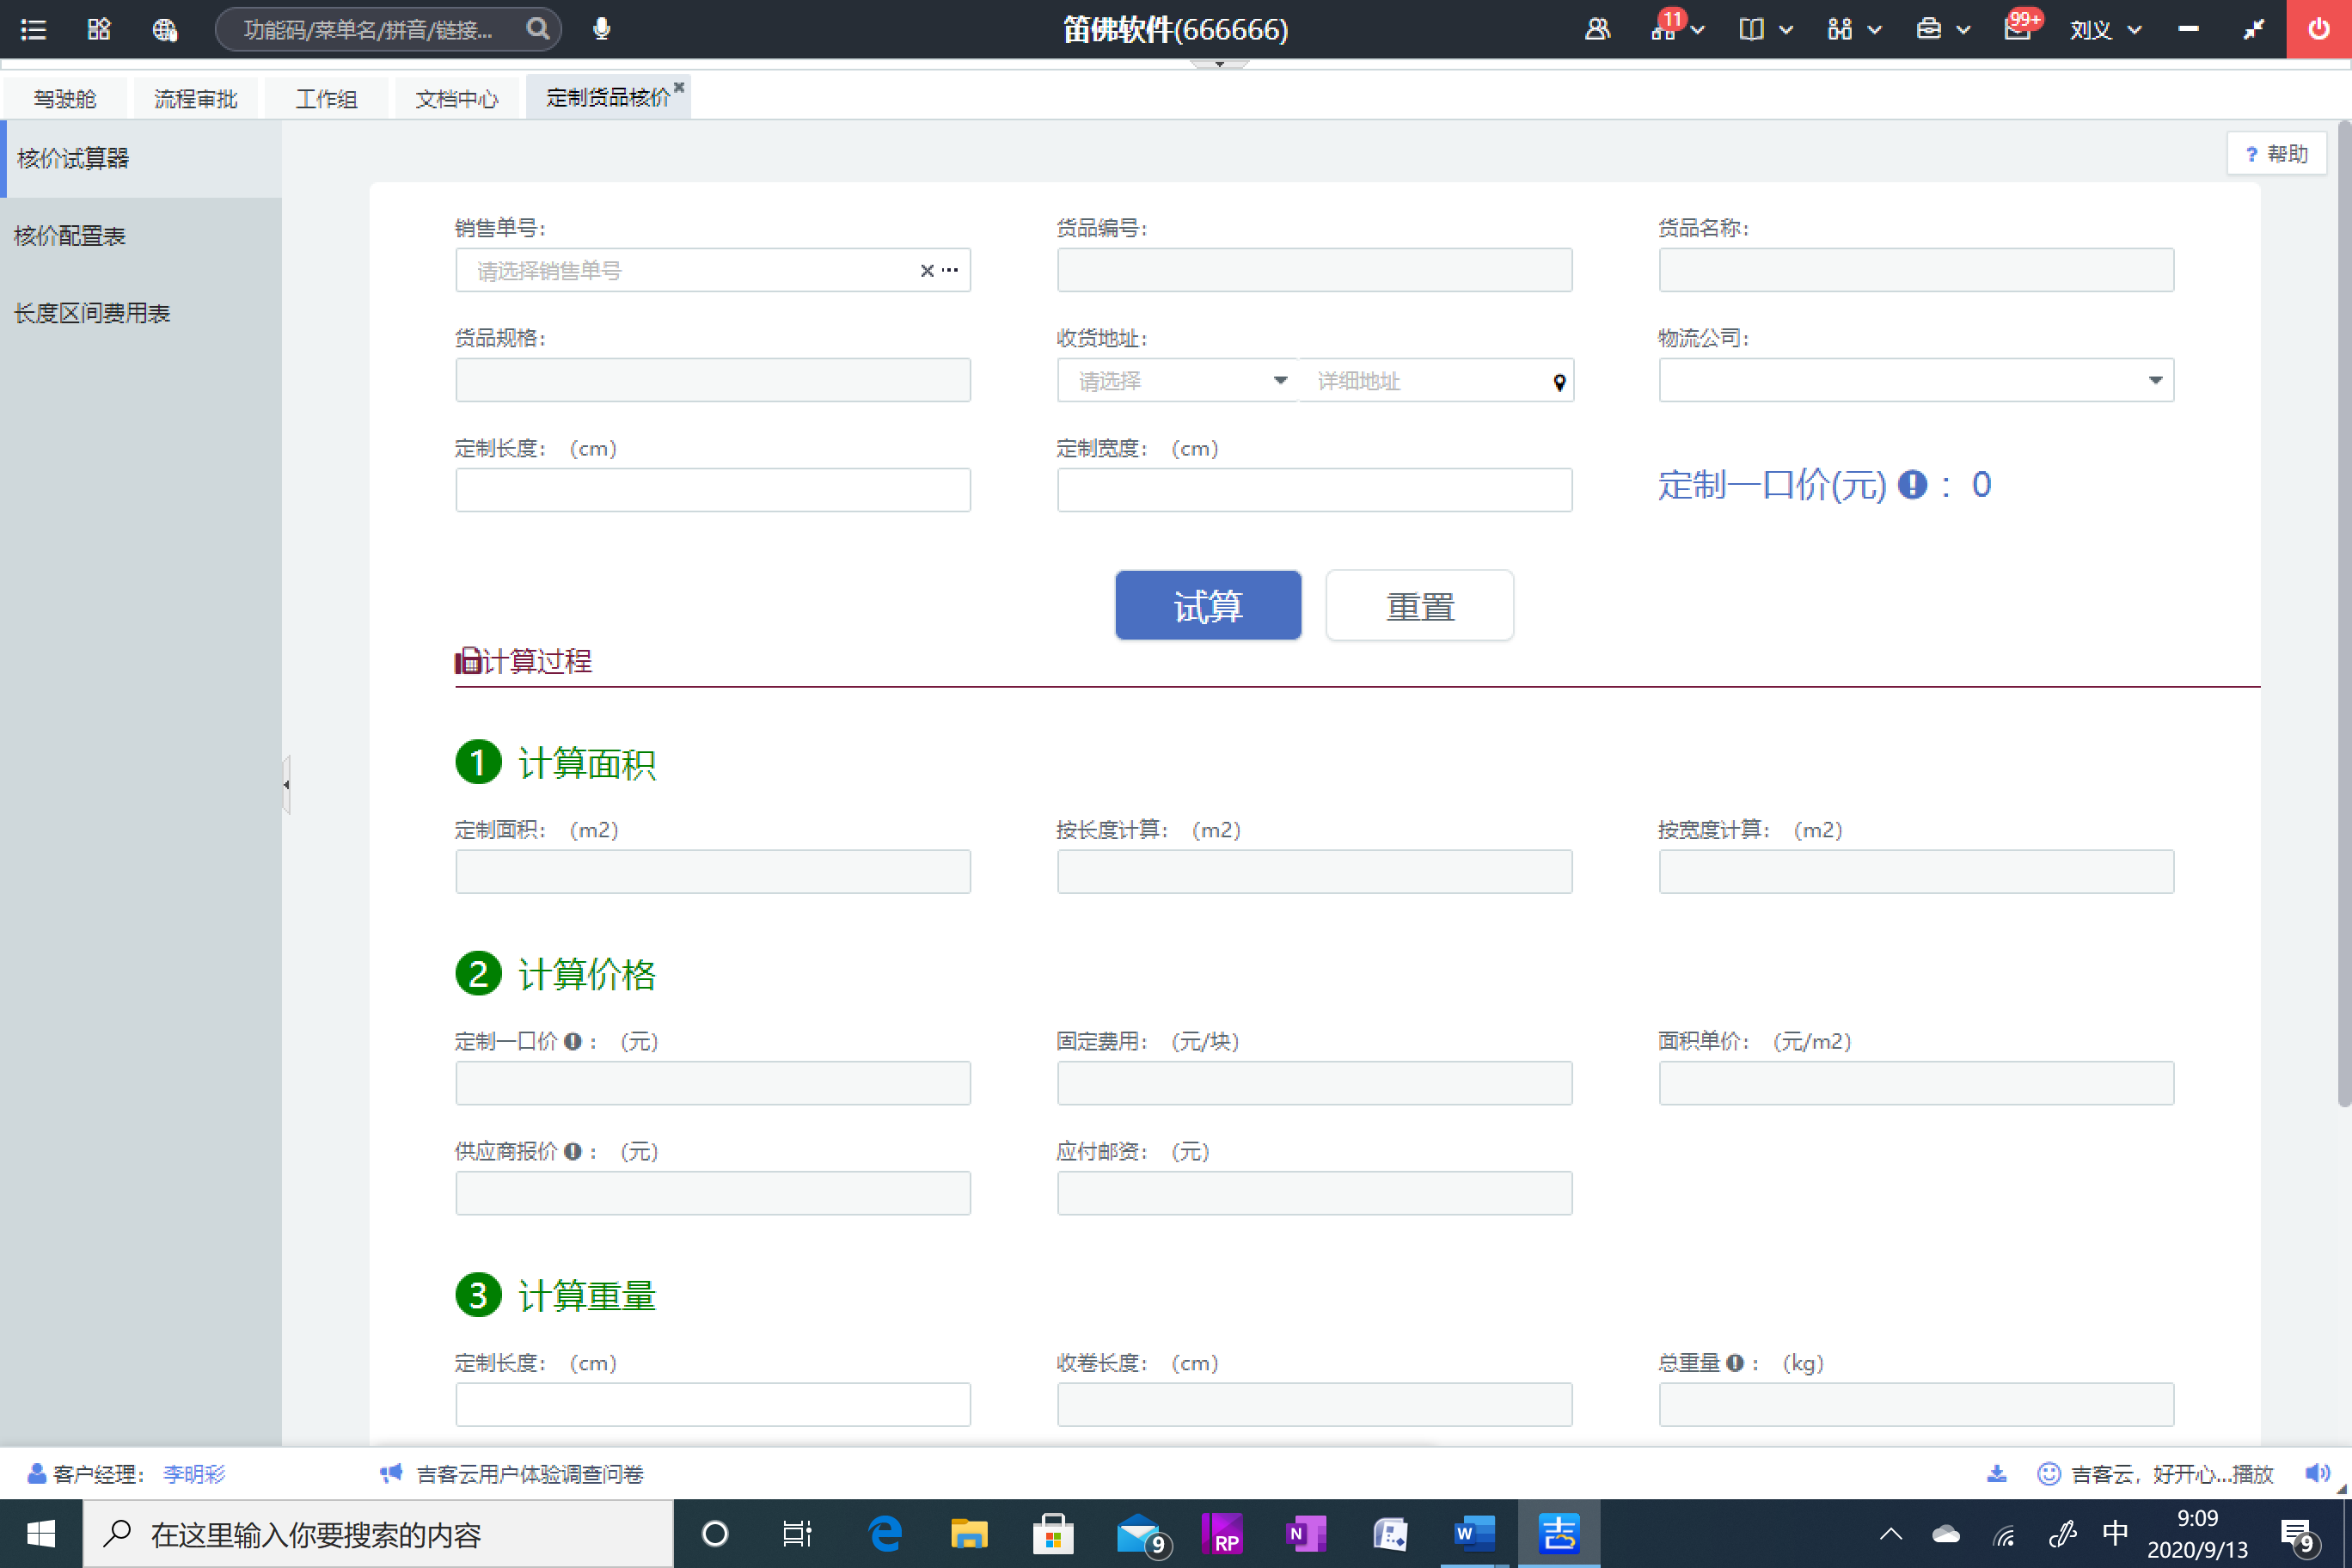Viewport: 2352px width, 1568px height.
Task: Open the mail inbox with 99+ badge
Action: coord(2017,29)
